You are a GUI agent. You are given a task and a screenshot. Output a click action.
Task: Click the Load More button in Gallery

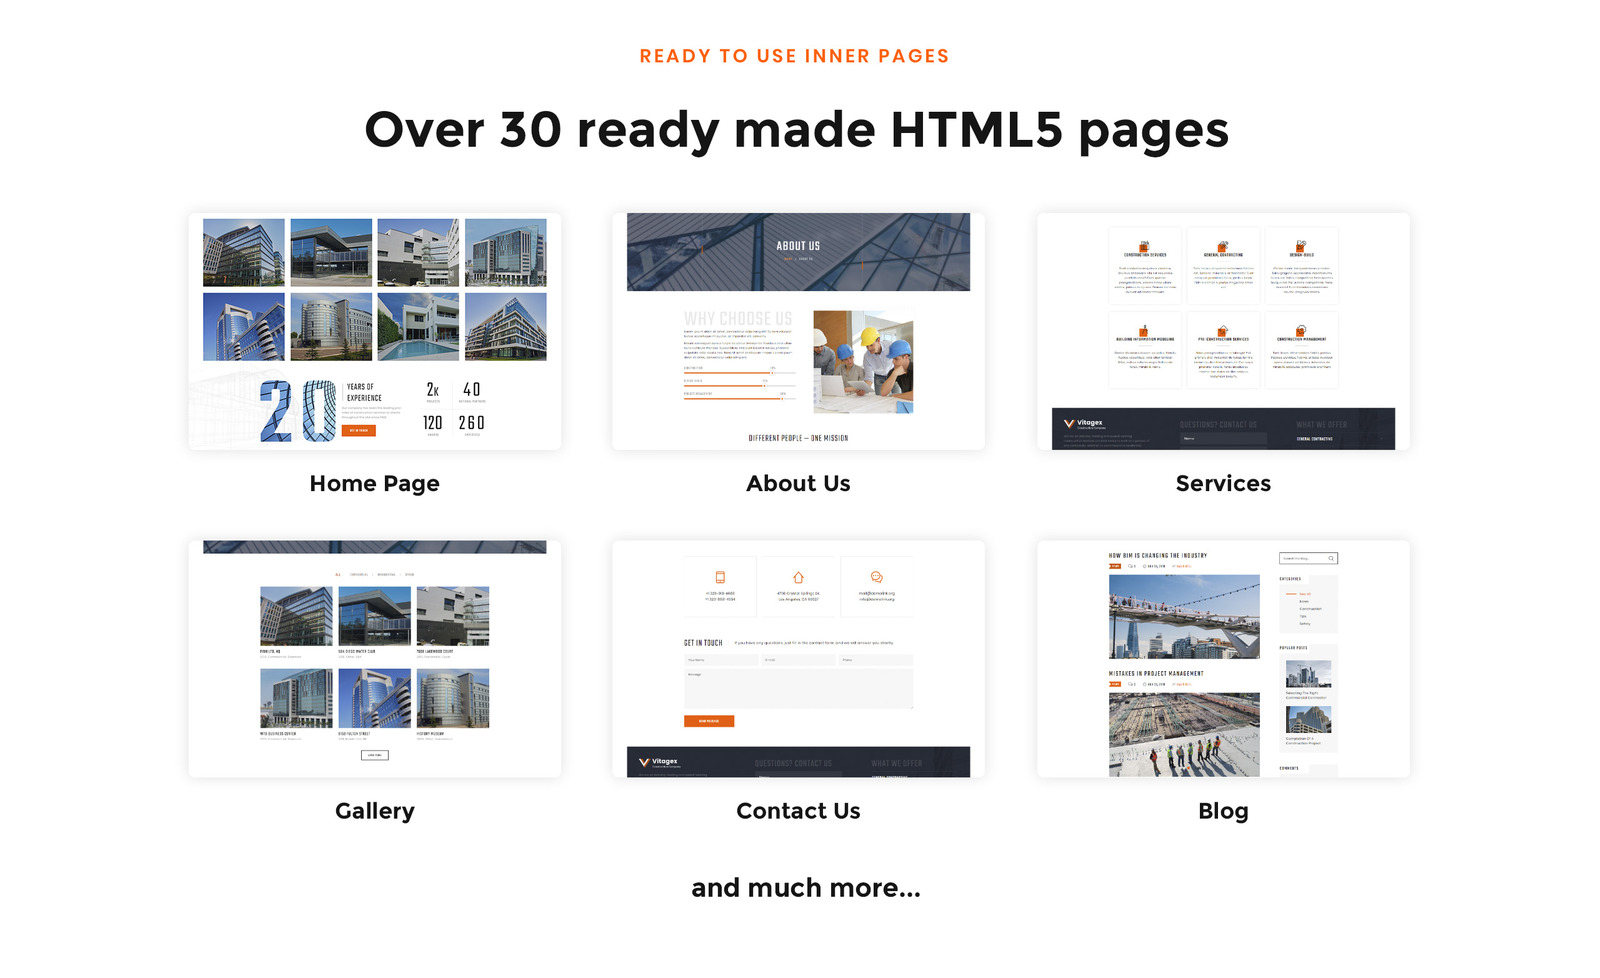pyautogui.click(x=375, y=755)
